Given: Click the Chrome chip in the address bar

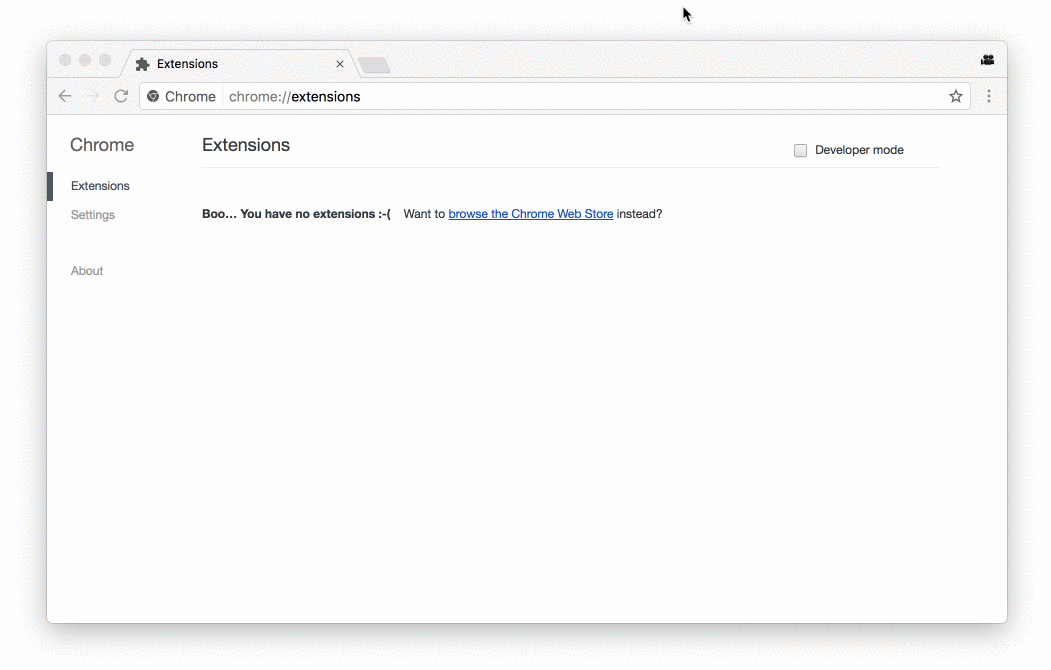Looking at the screenshot, I should coord(182,96).
